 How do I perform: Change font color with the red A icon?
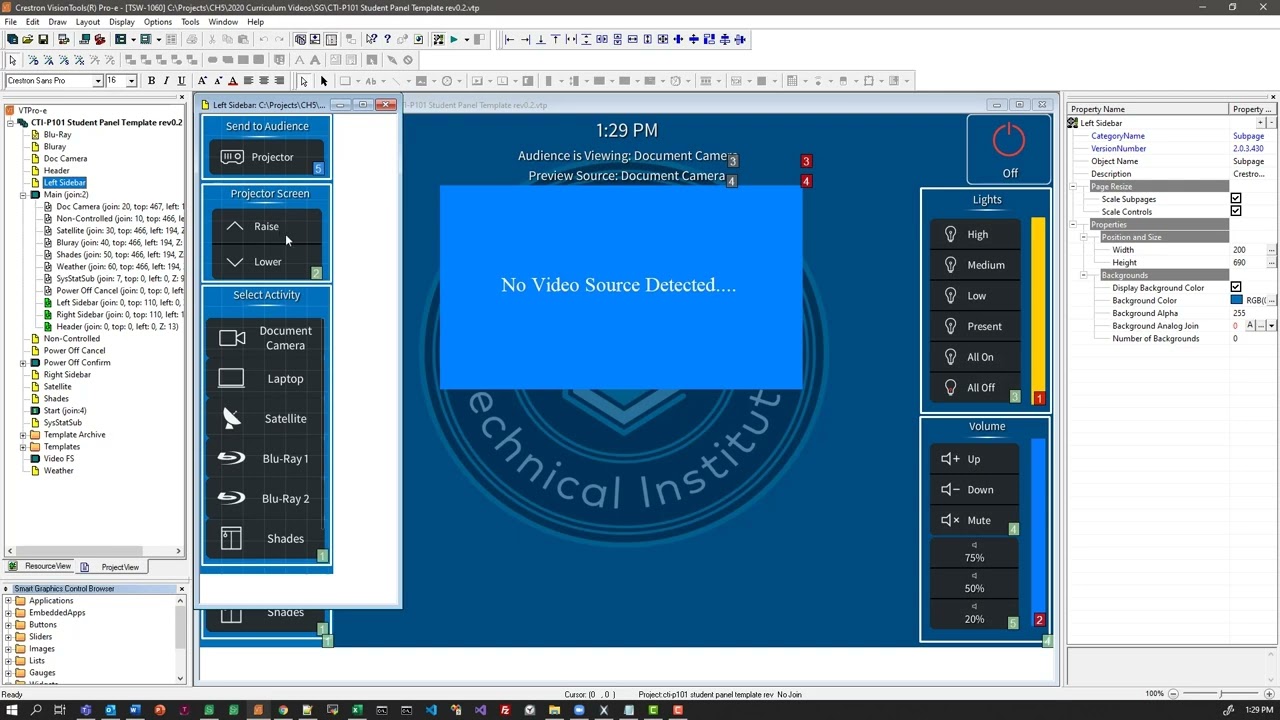point(232,81)
